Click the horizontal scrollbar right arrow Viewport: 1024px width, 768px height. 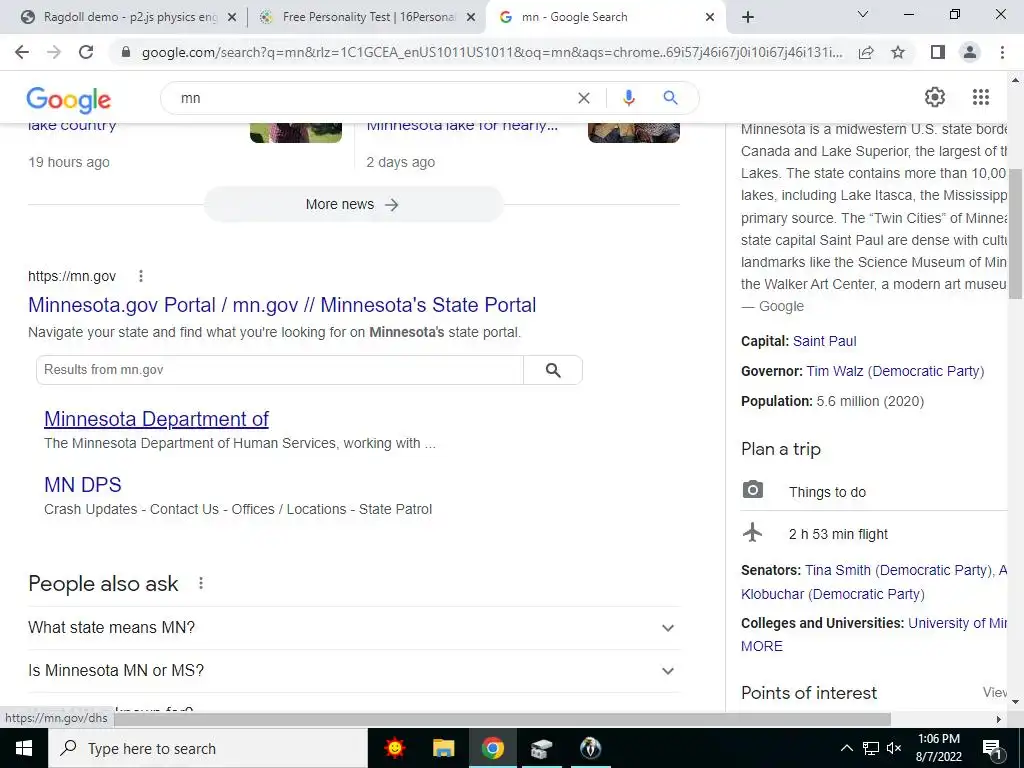999,719
